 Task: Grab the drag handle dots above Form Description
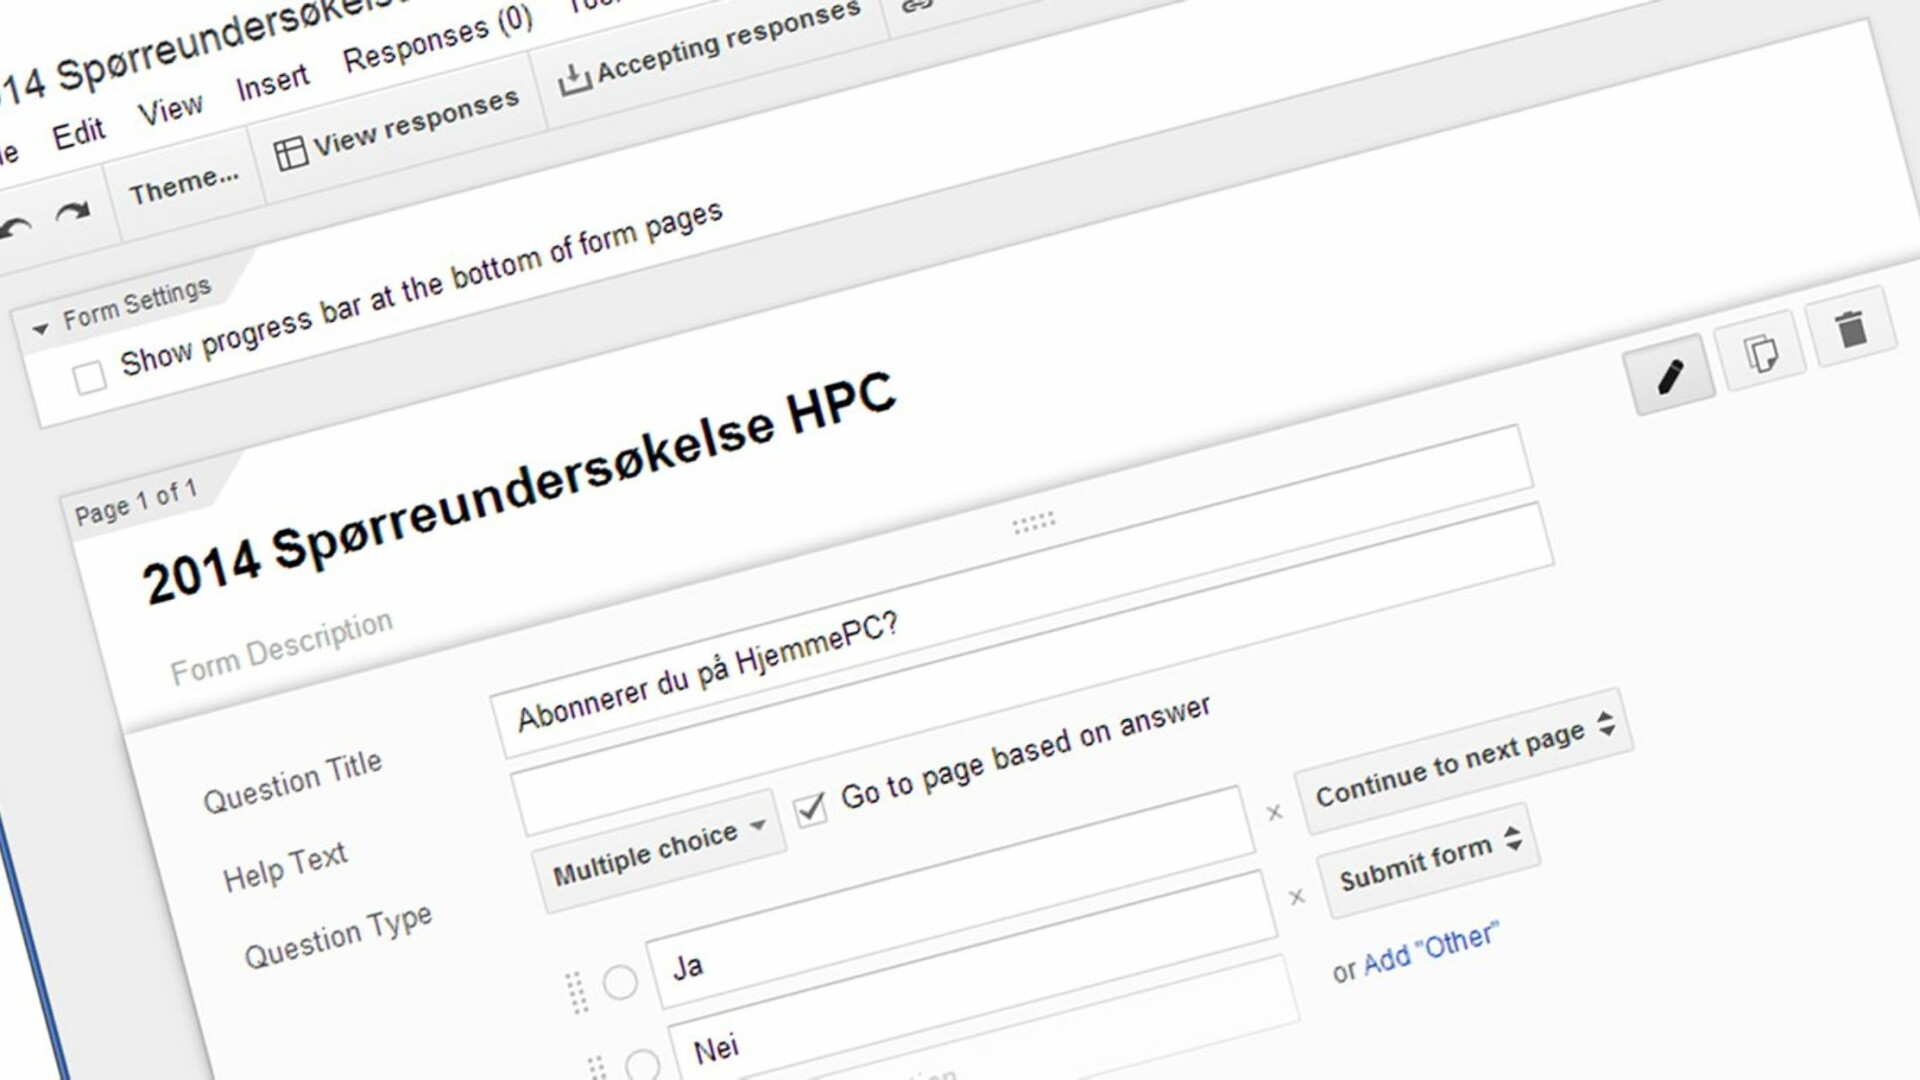(x=1035, y=521)
